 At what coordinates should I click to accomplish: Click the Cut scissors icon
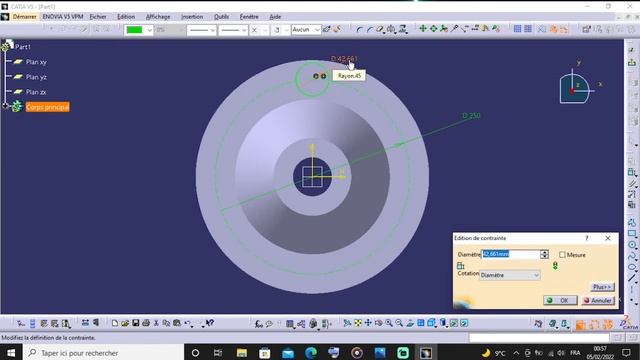click(x=156, y=323)
